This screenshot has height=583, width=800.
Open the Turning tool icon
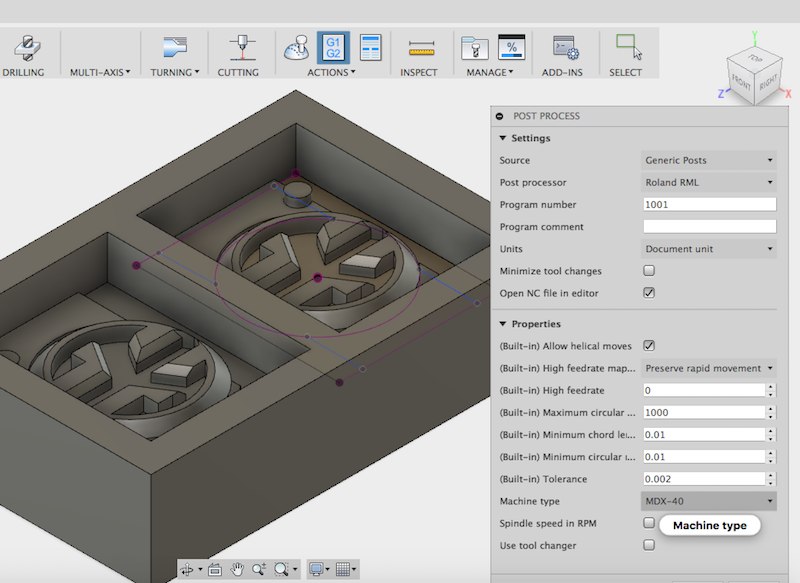pos(175,47)
